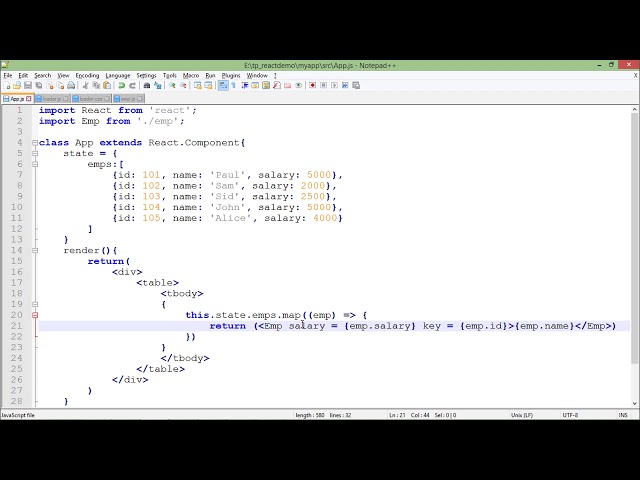This screenshot has height=480, width=640.
Task: Click the Start Recording macro icon
Action: pyautogui.click(x=312, y=86)
